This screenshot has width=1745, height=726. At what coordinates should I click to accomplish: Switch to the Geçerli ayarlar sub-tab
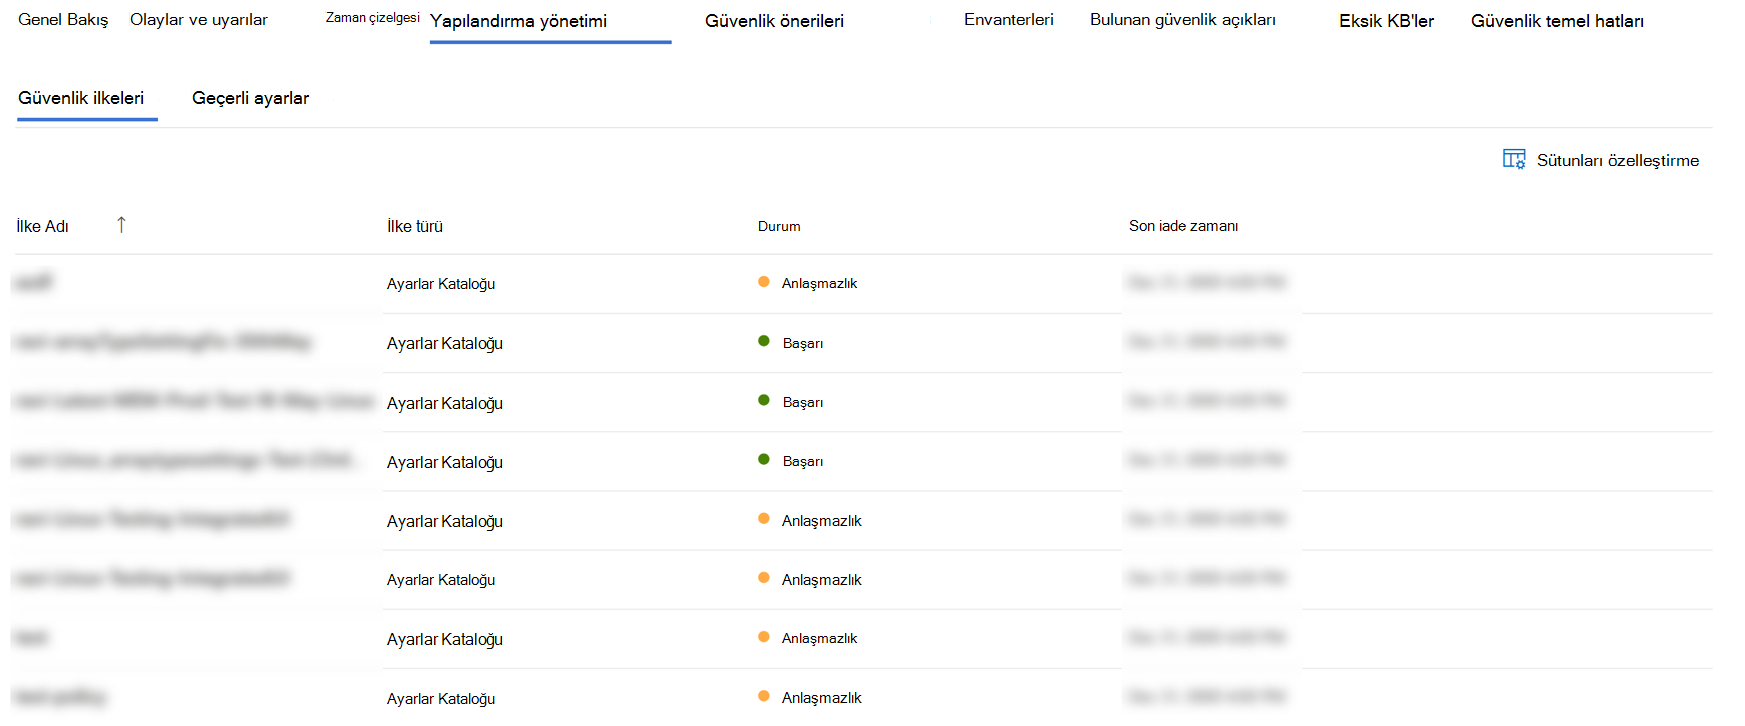point(250,98)
